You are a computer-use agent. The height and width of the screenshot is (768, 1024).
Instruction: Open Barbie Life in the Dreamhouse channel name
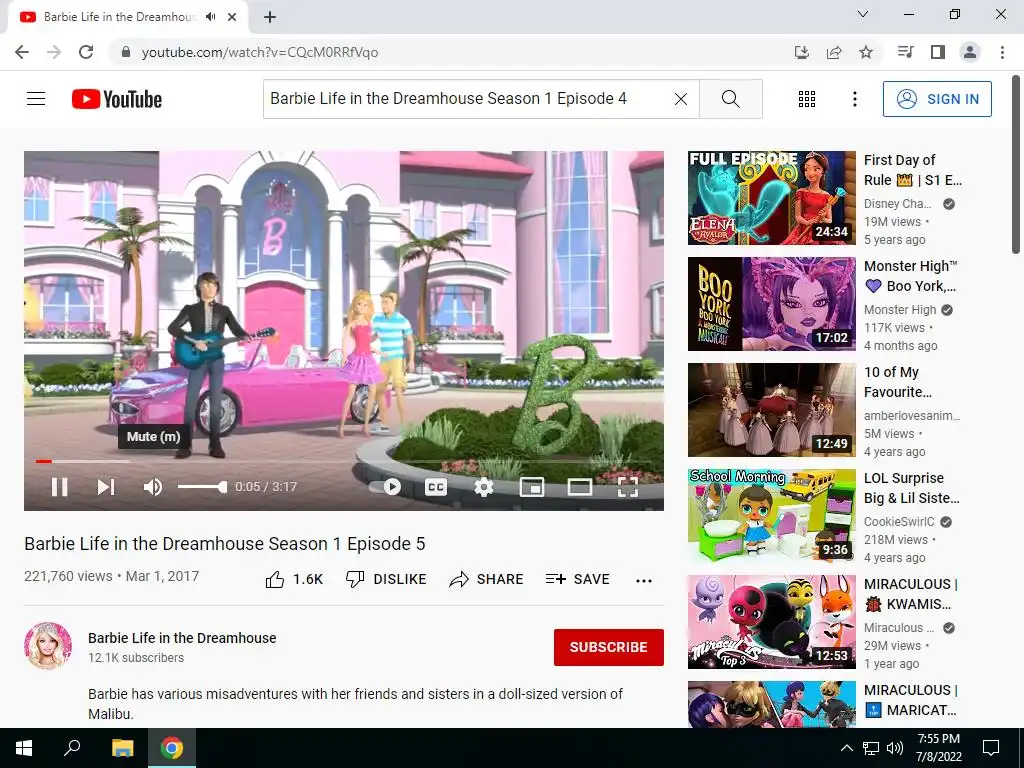pos(182,638)
